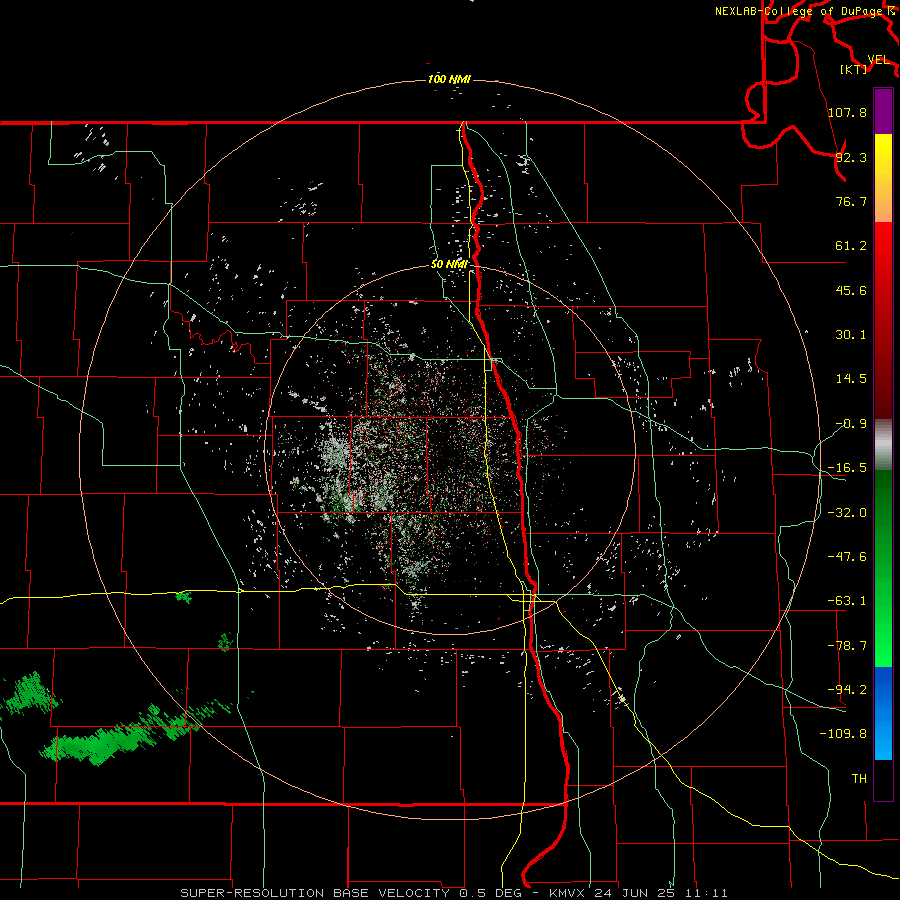Click the -109.8 velocity scale value
Screen dimensions: 900x900
click(843, 734)
